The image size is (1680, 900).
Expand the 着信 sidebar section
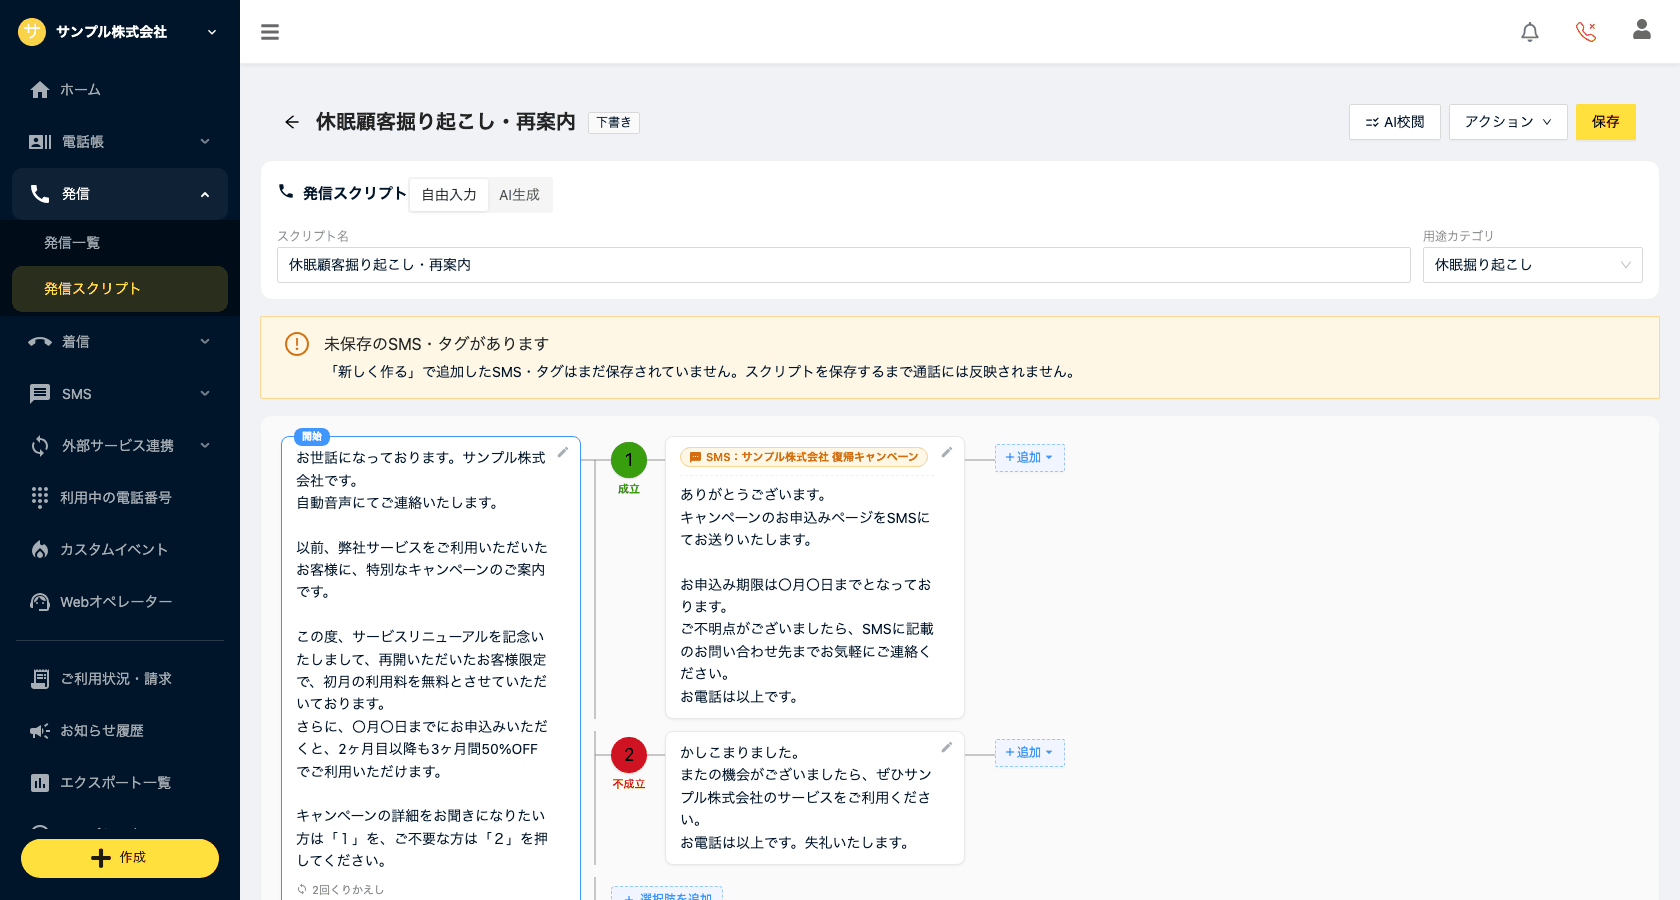(x=205, y=342)
